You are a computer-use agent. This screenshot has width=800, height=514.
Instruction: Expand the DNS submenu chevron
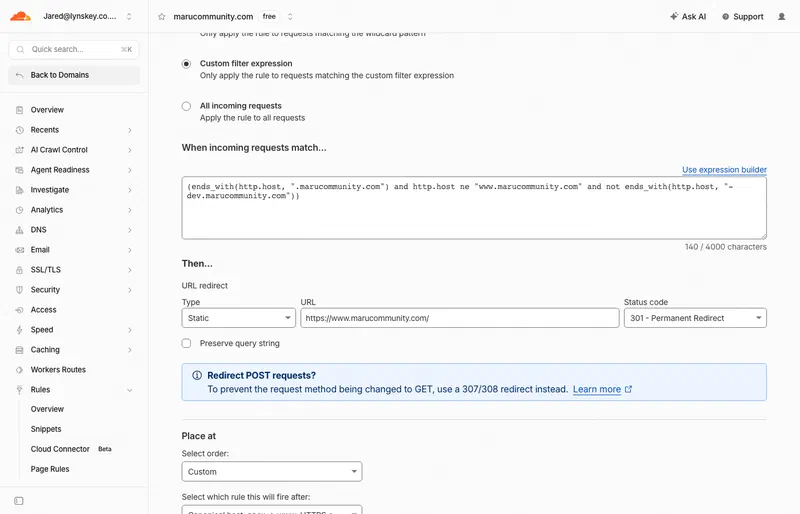coord(130,230)
